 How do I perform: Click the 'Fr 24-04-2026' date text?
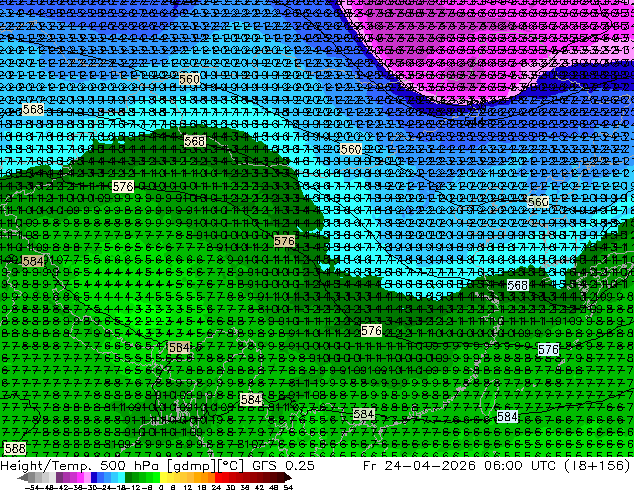coord(419,465)
